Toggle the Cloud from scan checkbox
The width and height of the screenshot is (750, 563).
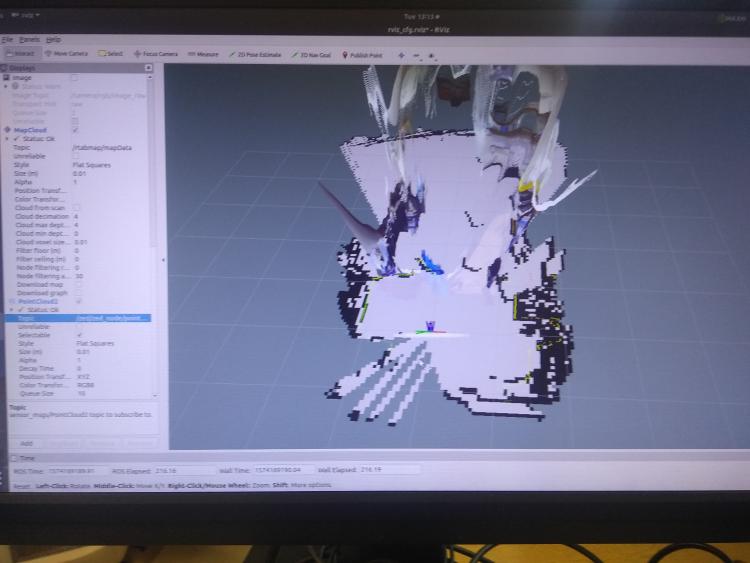point(76,207)
